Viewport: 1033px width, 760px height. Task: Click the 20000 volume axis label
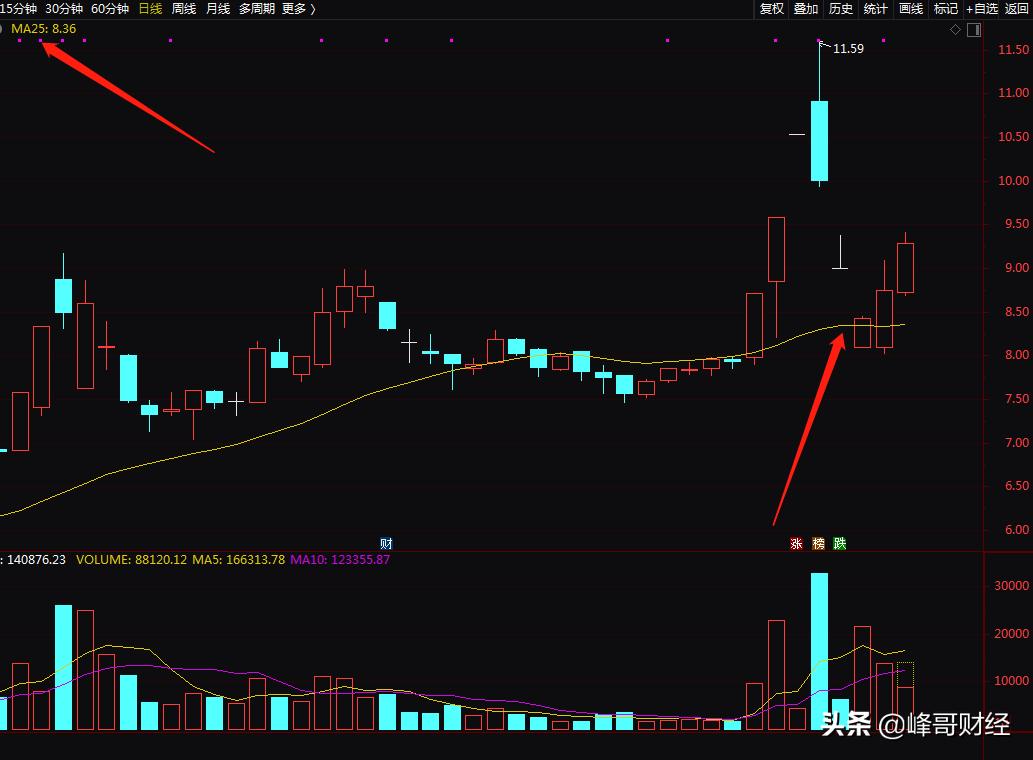pyautogui.click(x=1011, y=634)
